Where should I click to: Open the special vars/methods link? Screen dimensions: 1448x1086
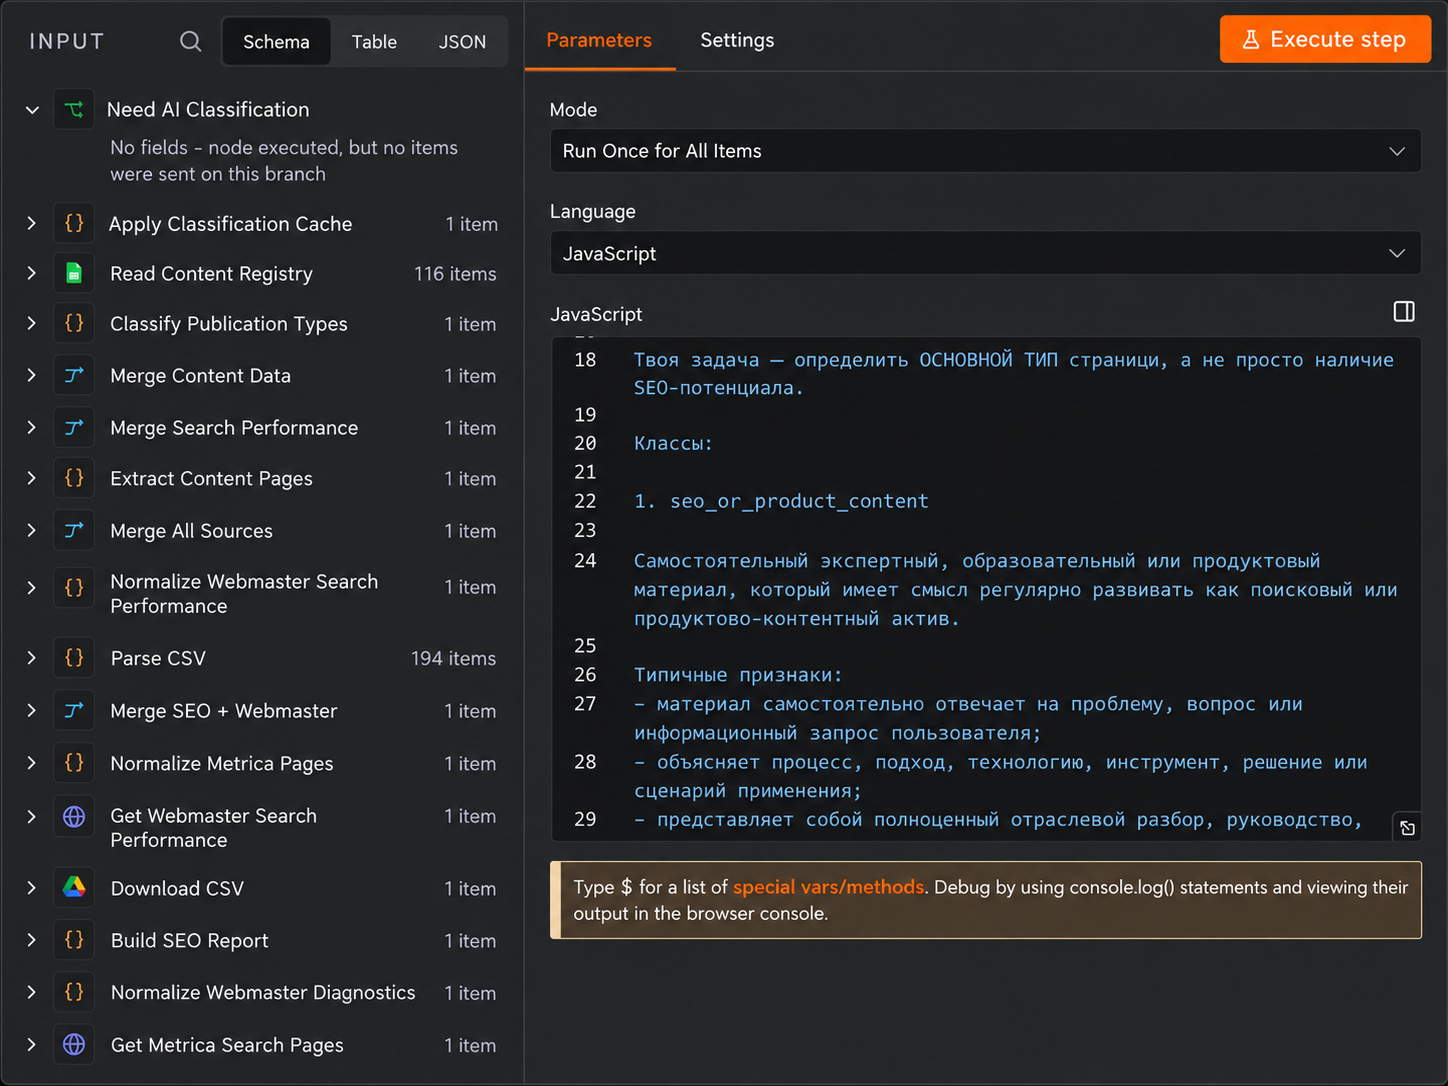828,887
